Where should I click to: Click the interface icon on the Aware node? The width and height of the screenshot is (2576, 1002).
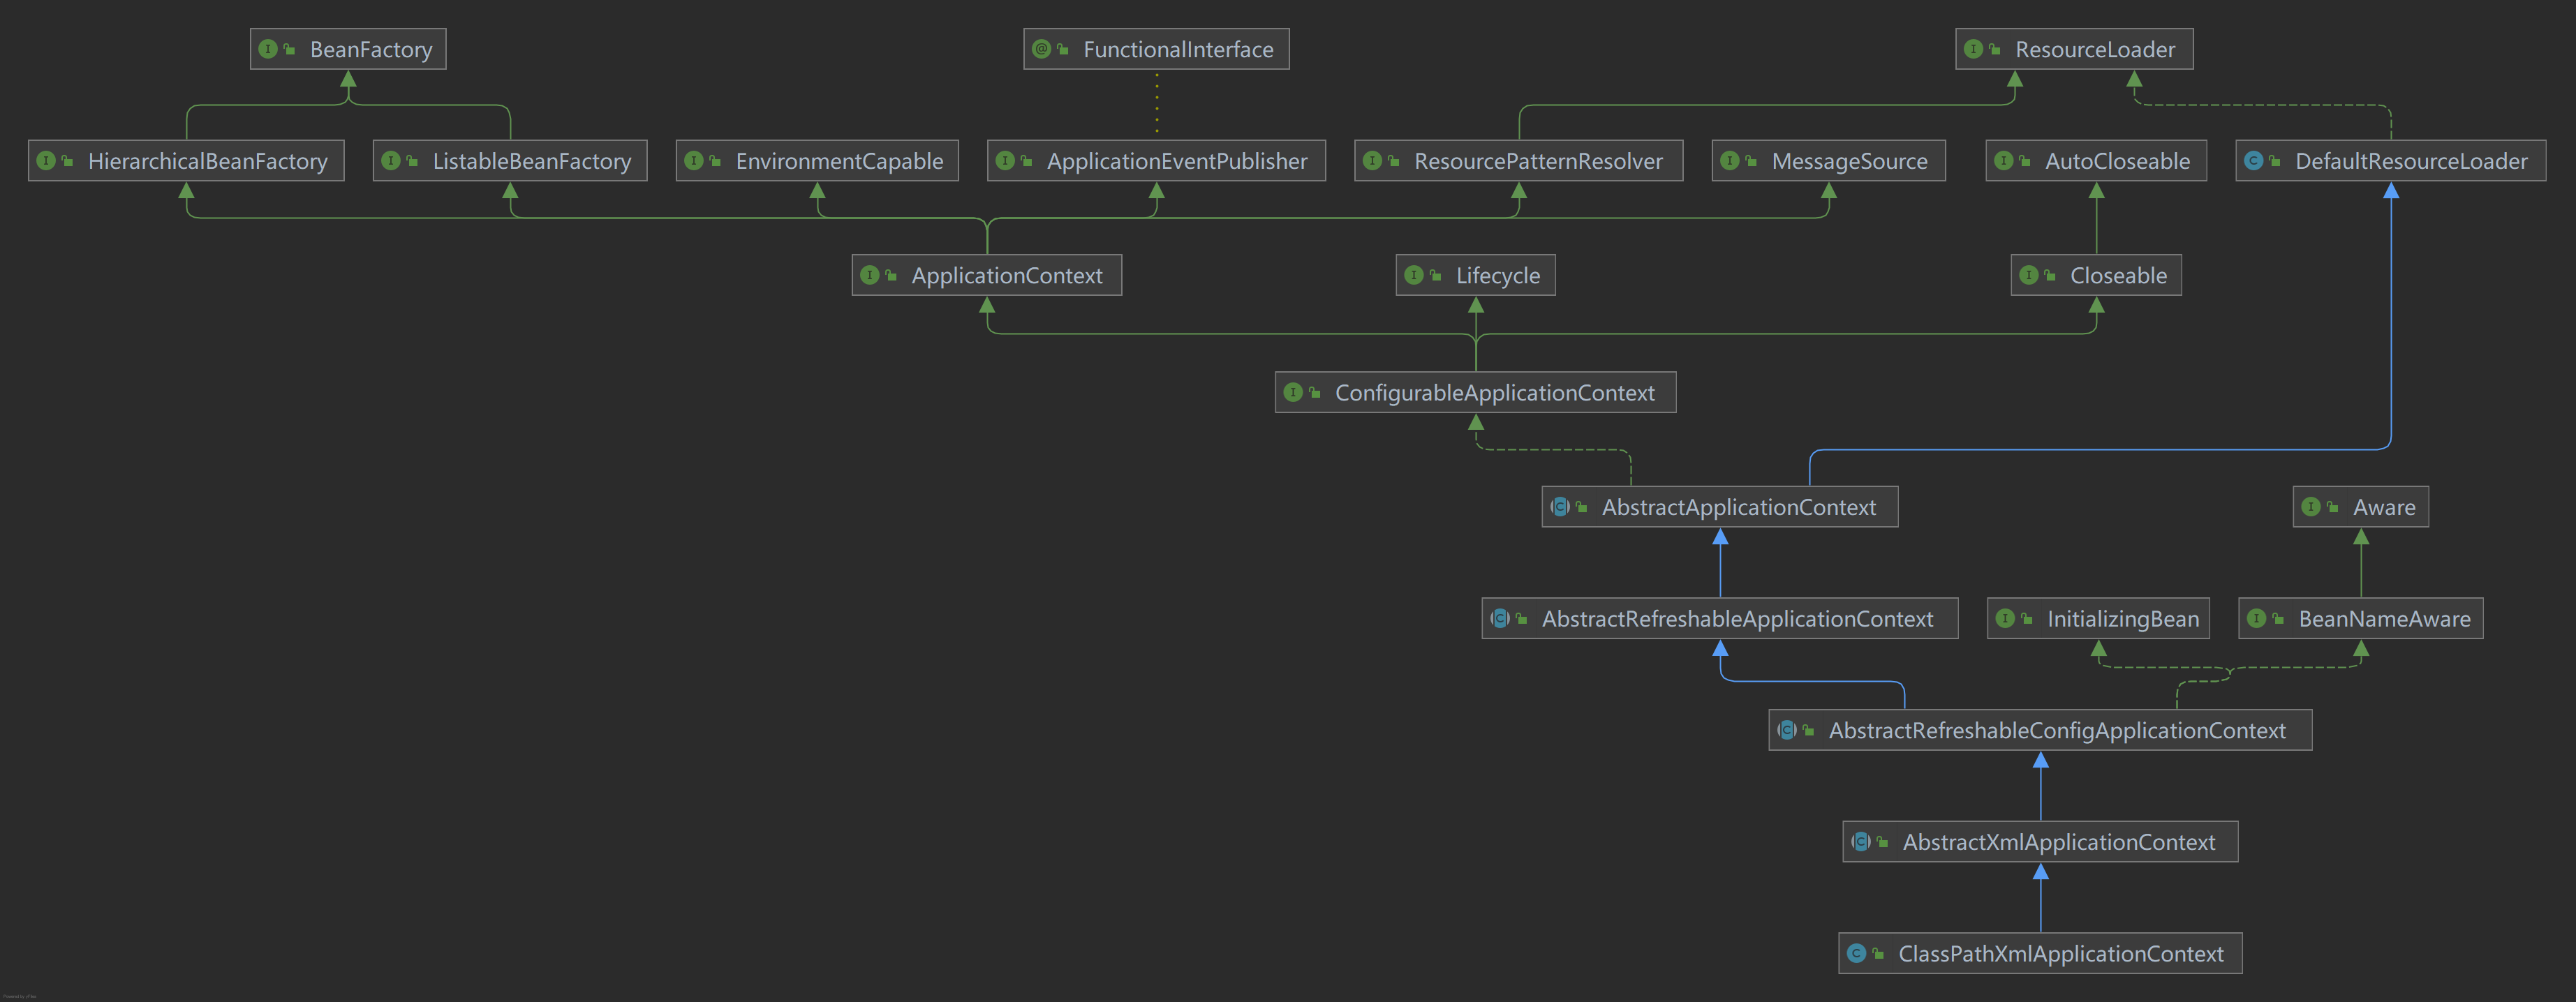click(x=2311, y=507)
